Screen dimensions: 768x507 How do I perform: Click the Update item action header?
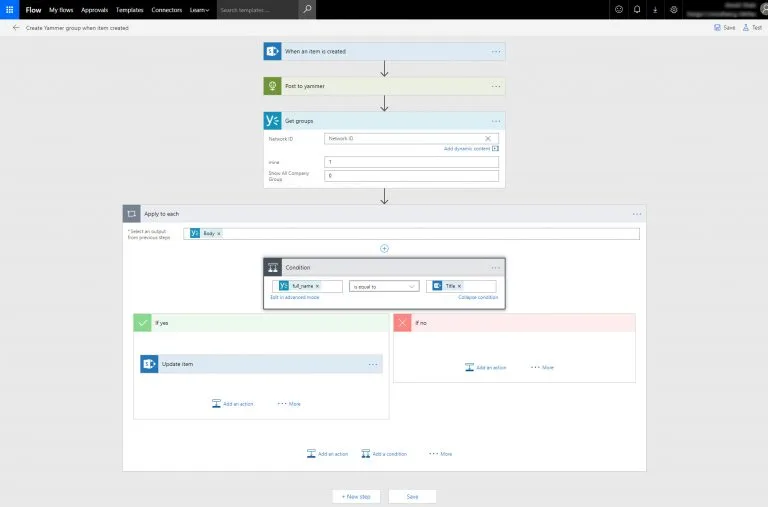click(x=261, y=364)
